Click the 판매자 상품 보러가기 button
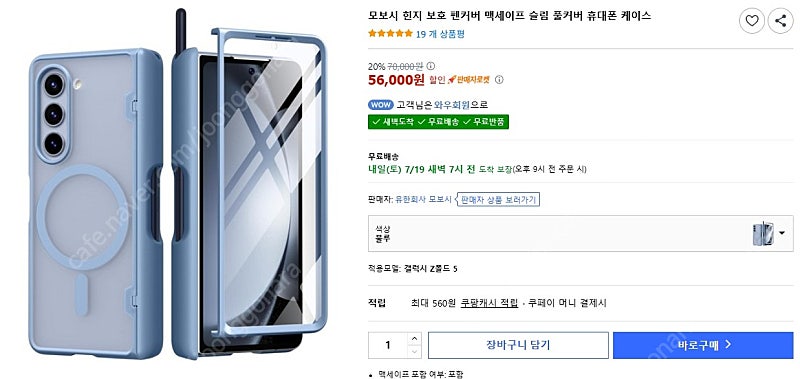 (x=497, y=199)
